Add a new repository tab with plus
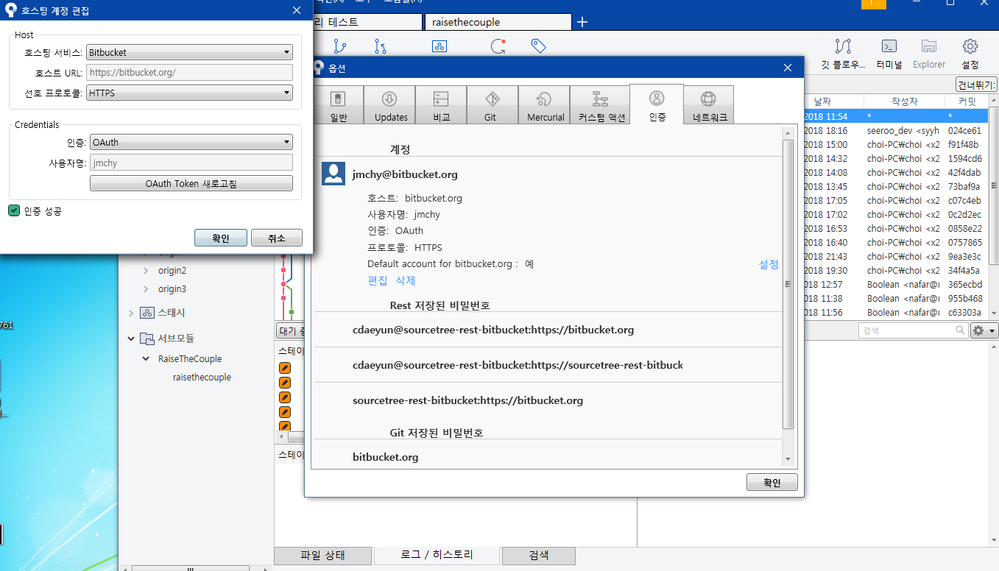The height and width of the screenshot is (571, 999). coord(582,22)
